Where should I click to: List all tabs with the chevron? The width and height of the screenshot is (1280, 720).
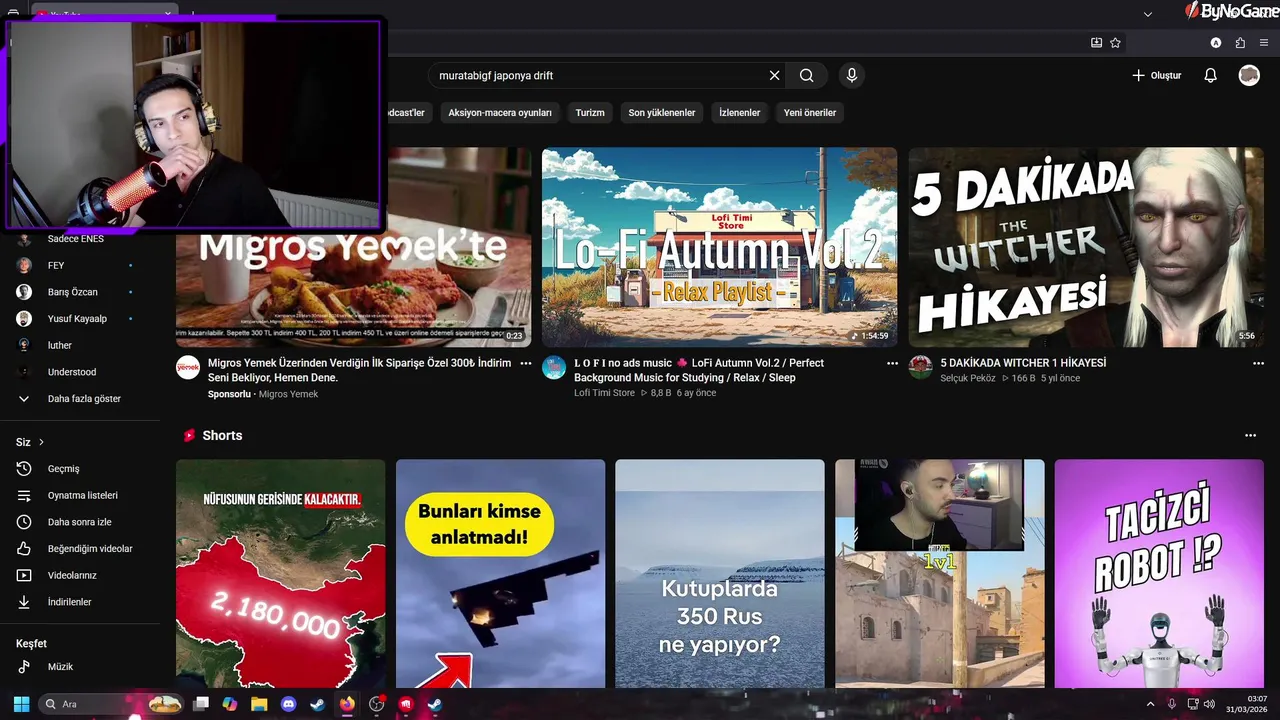(x=1148, y=14)
